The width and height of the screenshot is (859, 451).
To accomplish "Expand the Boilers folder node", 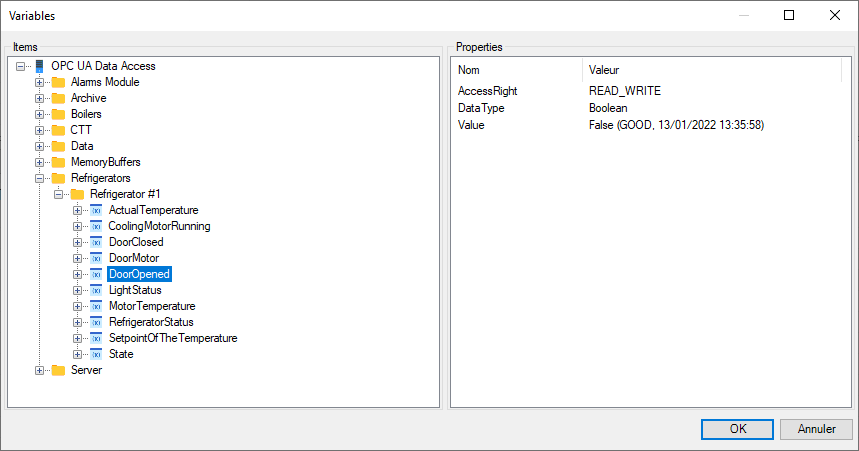I will coord(40,114).
